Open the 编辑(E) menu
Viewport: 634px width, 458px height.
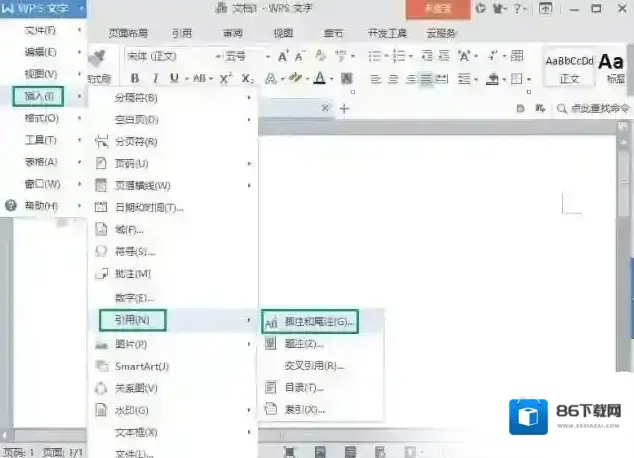coord(43,52)
